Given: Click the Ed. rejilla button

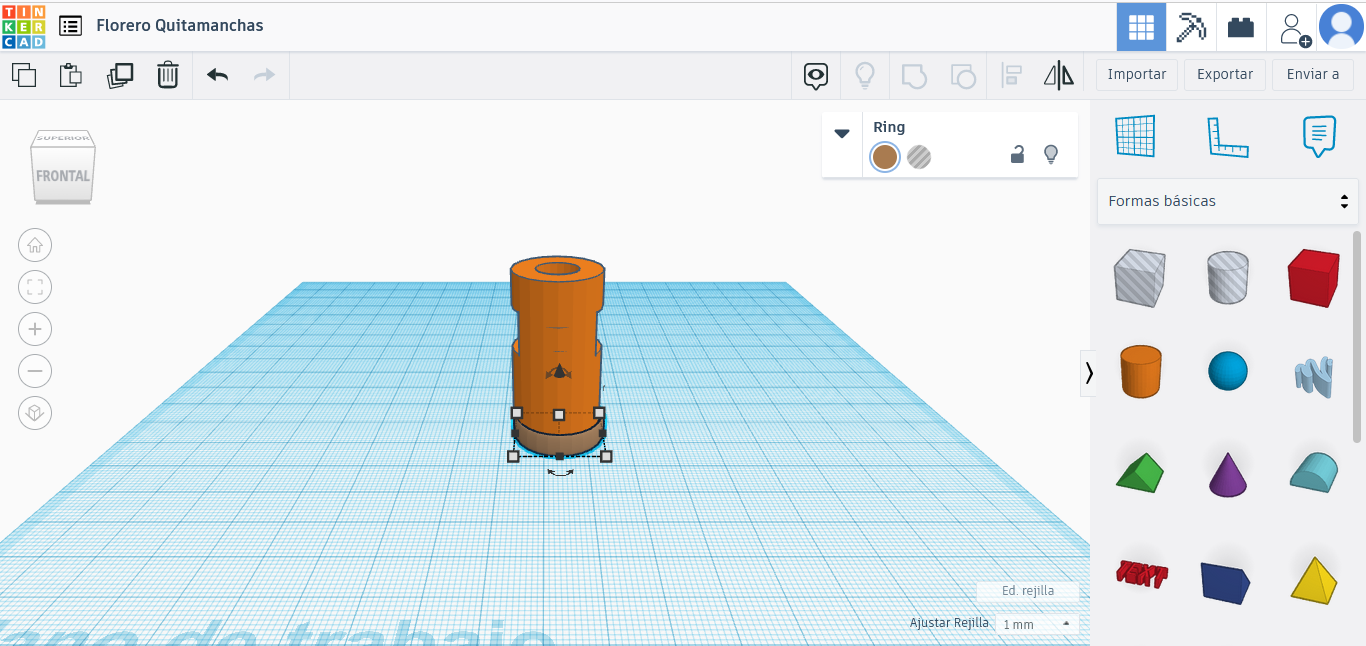Looking at the screenshot, I should coord(1028,591).
